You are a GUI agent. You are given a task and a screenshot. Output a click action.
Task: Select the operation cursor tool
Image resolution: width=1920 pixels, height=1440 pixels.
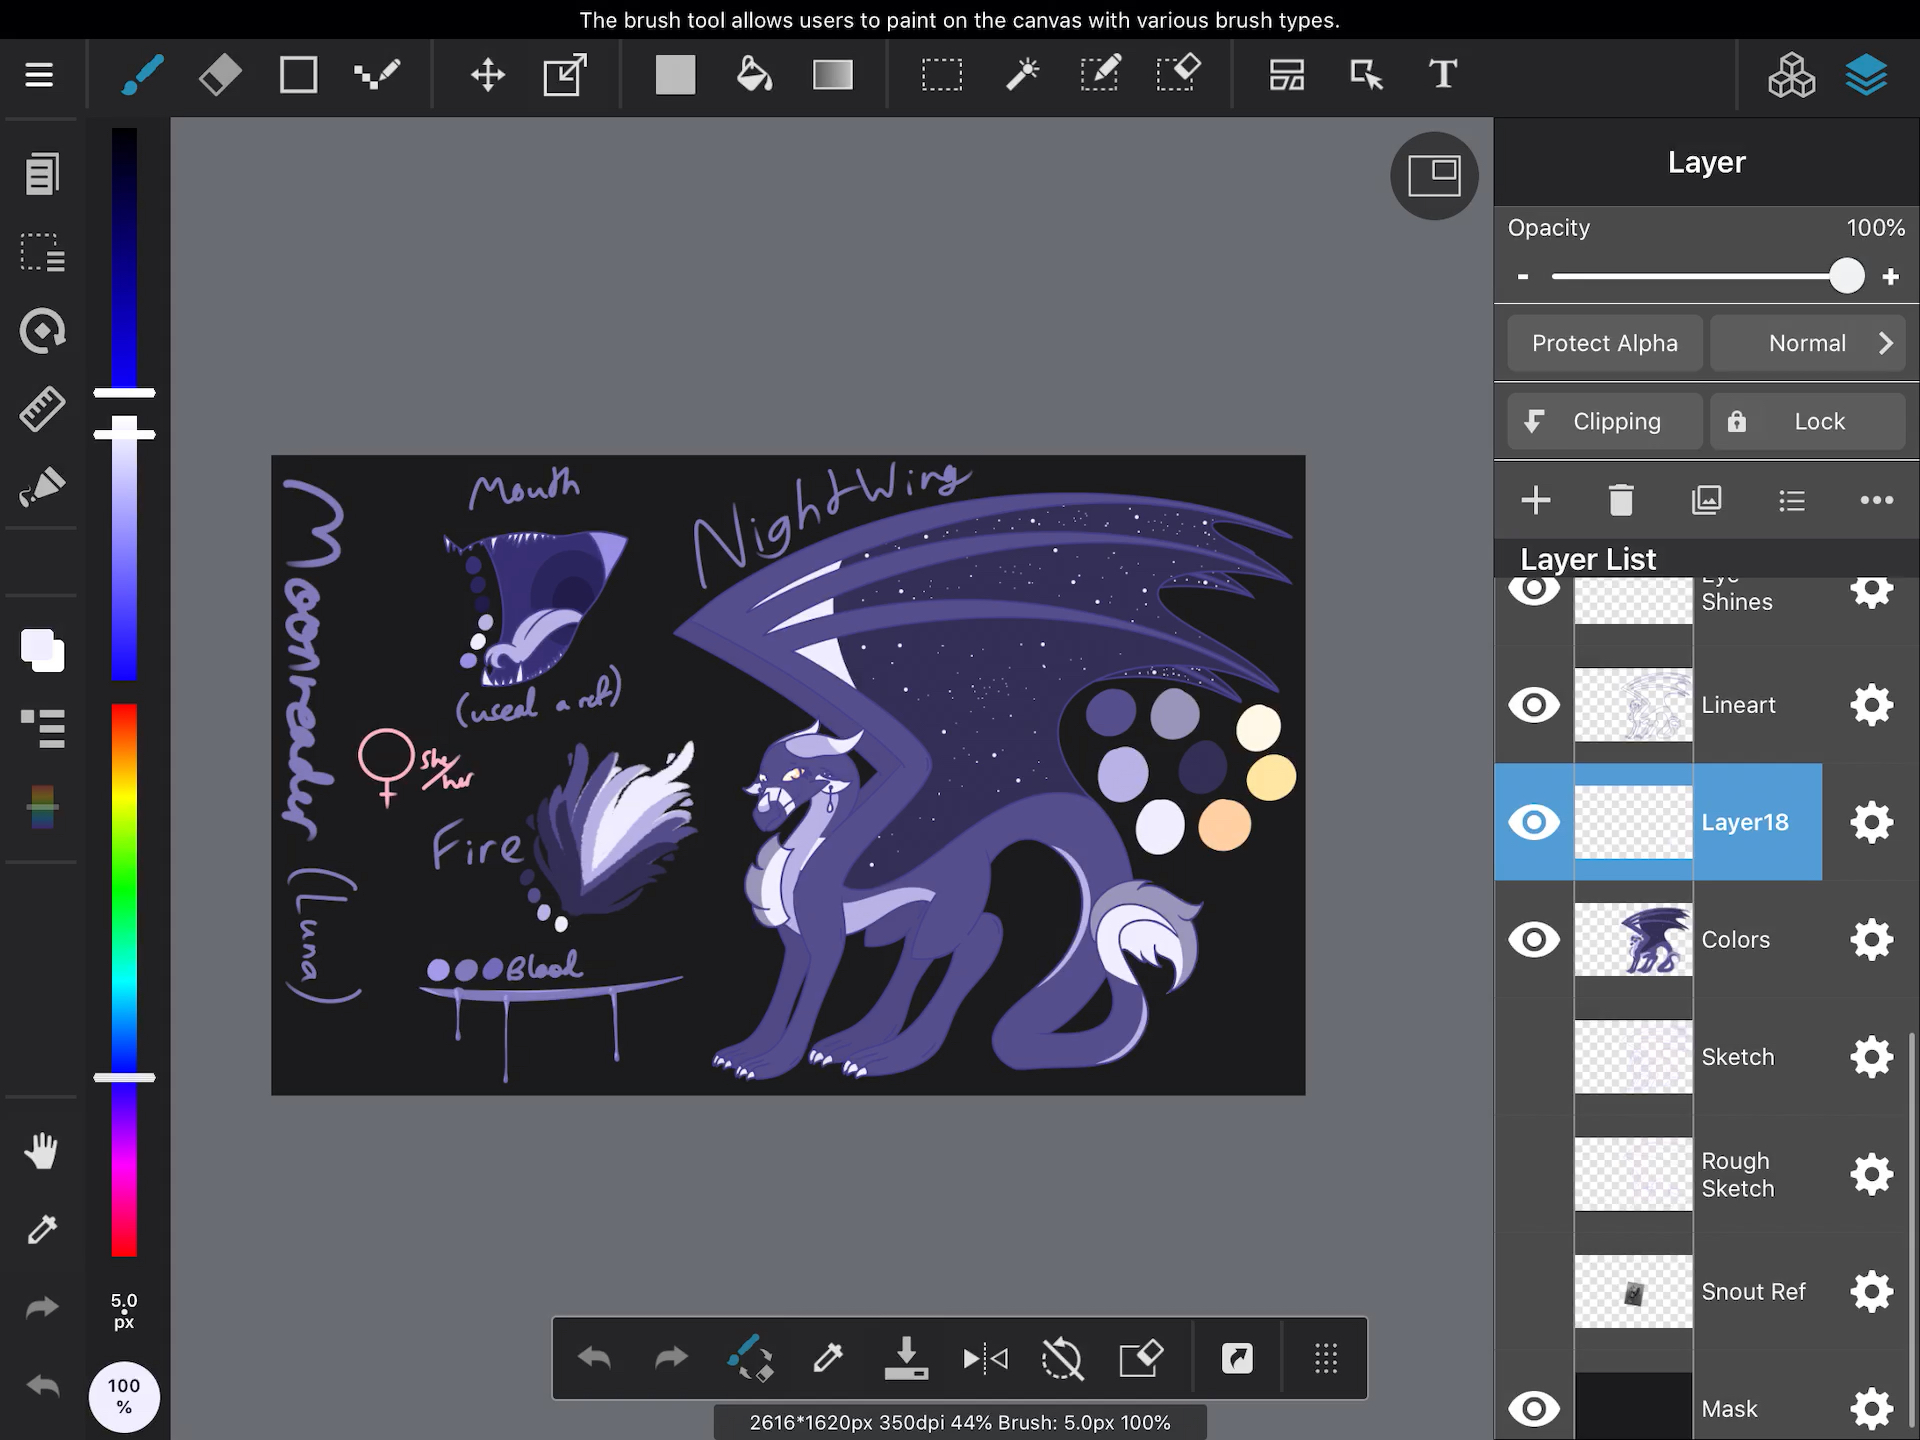pos(1366,75)
